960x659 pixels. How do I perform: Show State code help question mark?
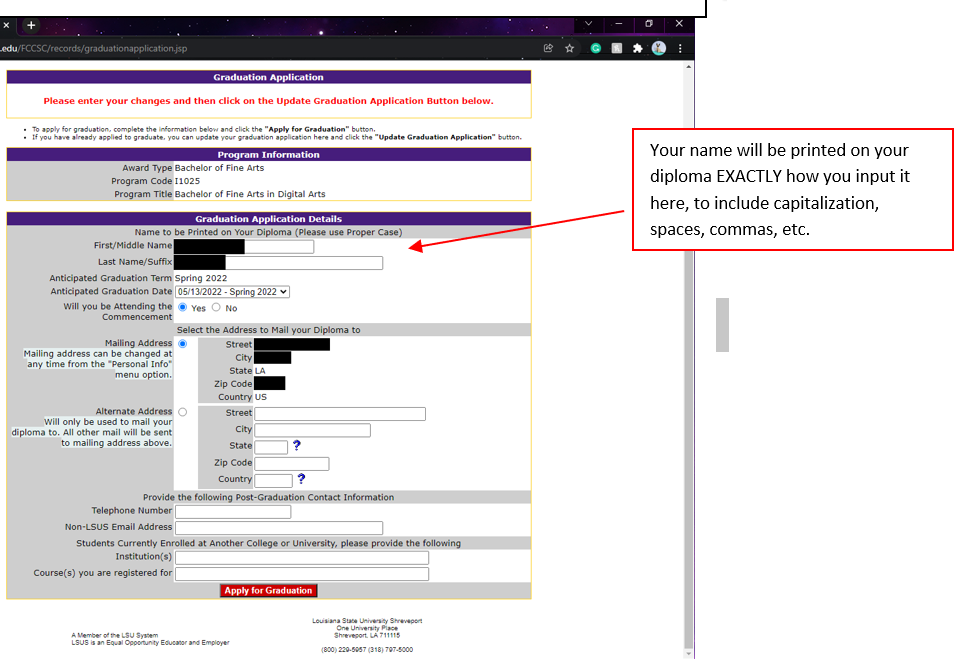click(x=297, y=446)
